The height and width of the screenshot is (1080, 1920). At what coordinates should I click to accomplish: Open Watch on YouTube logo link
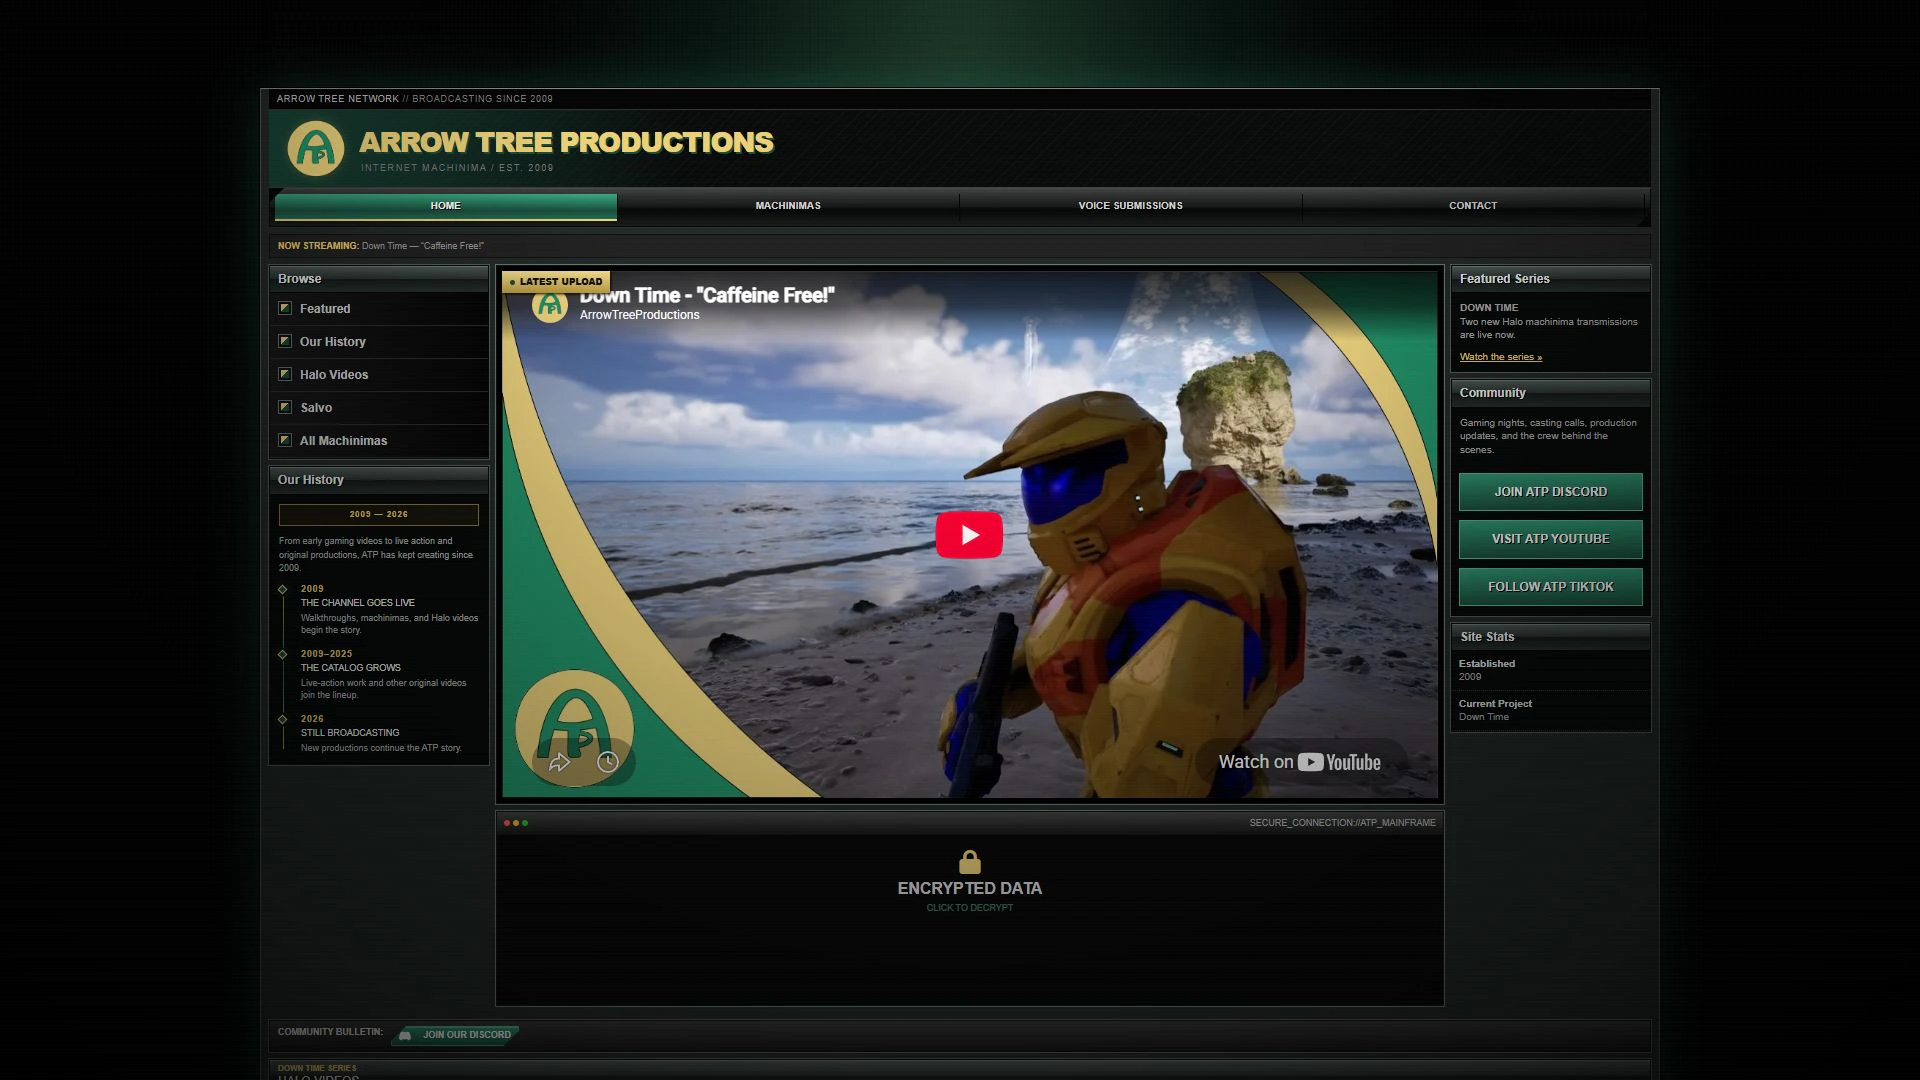click(x=1299, y=762)
